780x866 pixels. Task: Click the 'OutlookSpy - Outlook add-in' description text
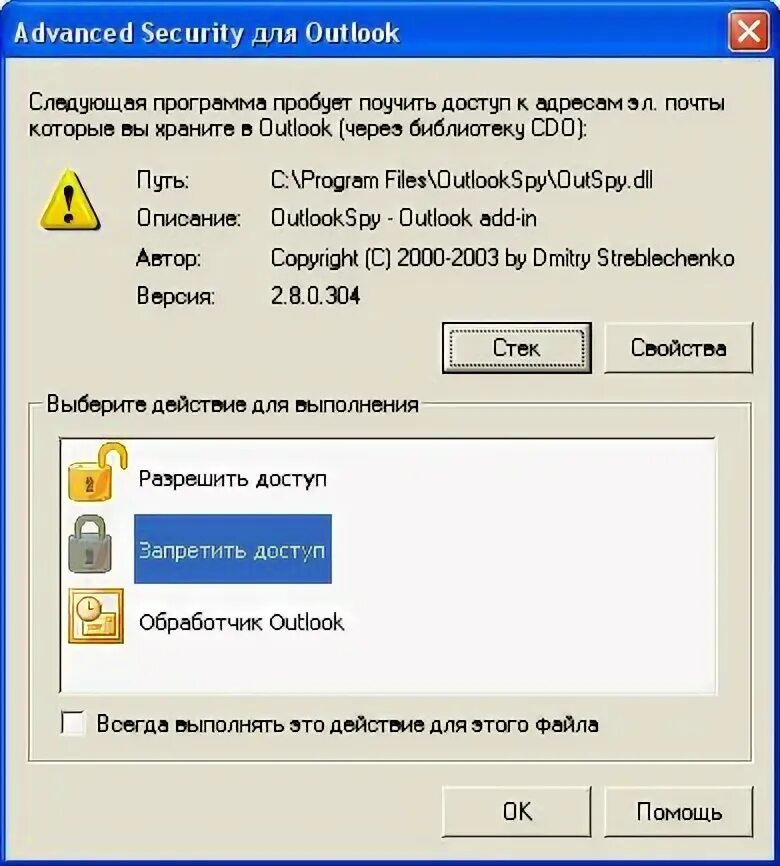(403, 219)
